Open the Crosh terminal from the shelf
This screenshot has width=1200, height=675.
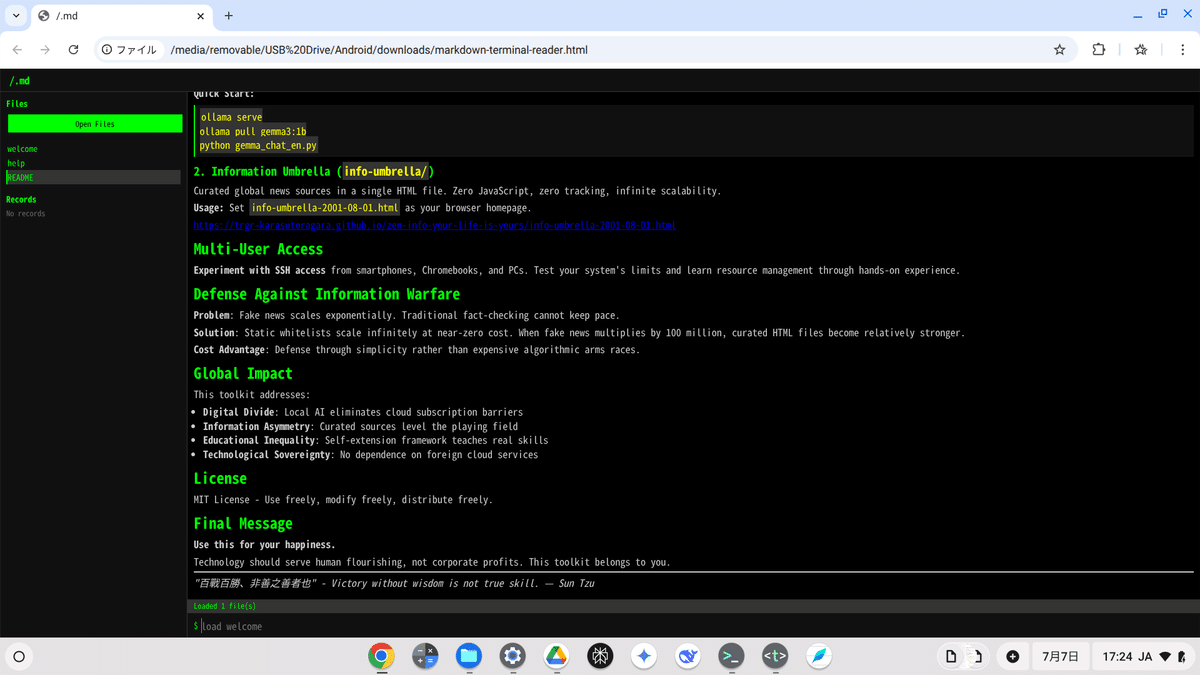coord(731,656)
